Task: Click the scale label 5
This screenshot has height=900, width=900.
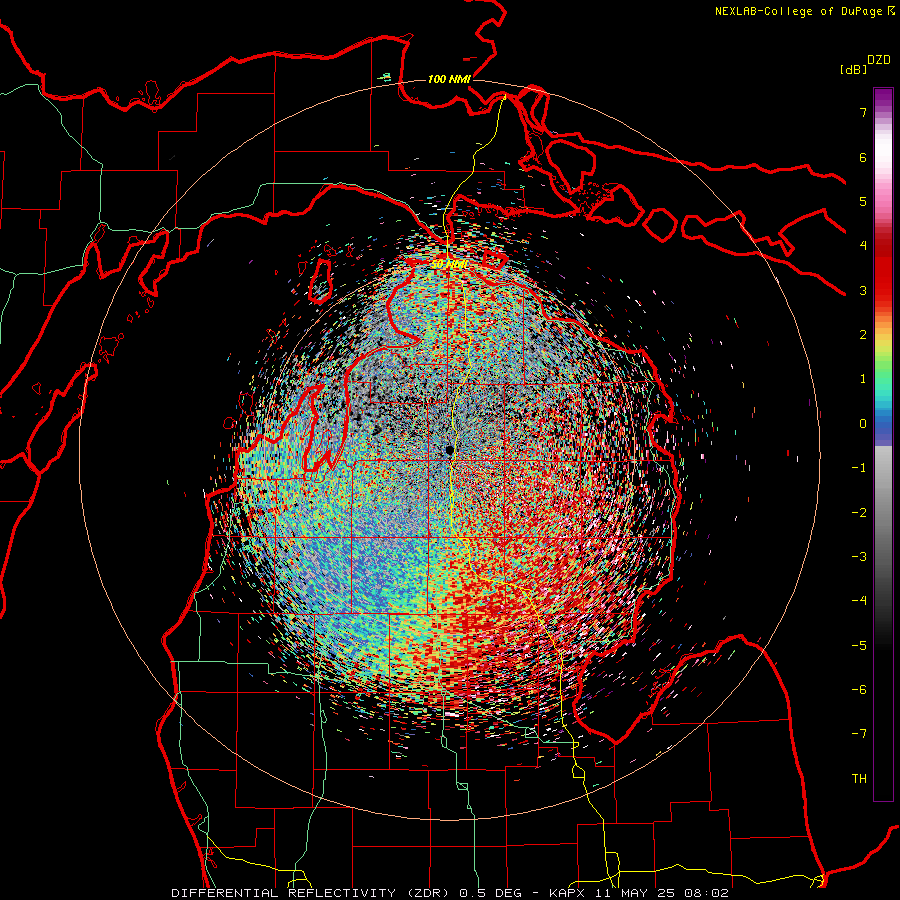Action: [863, 201]
